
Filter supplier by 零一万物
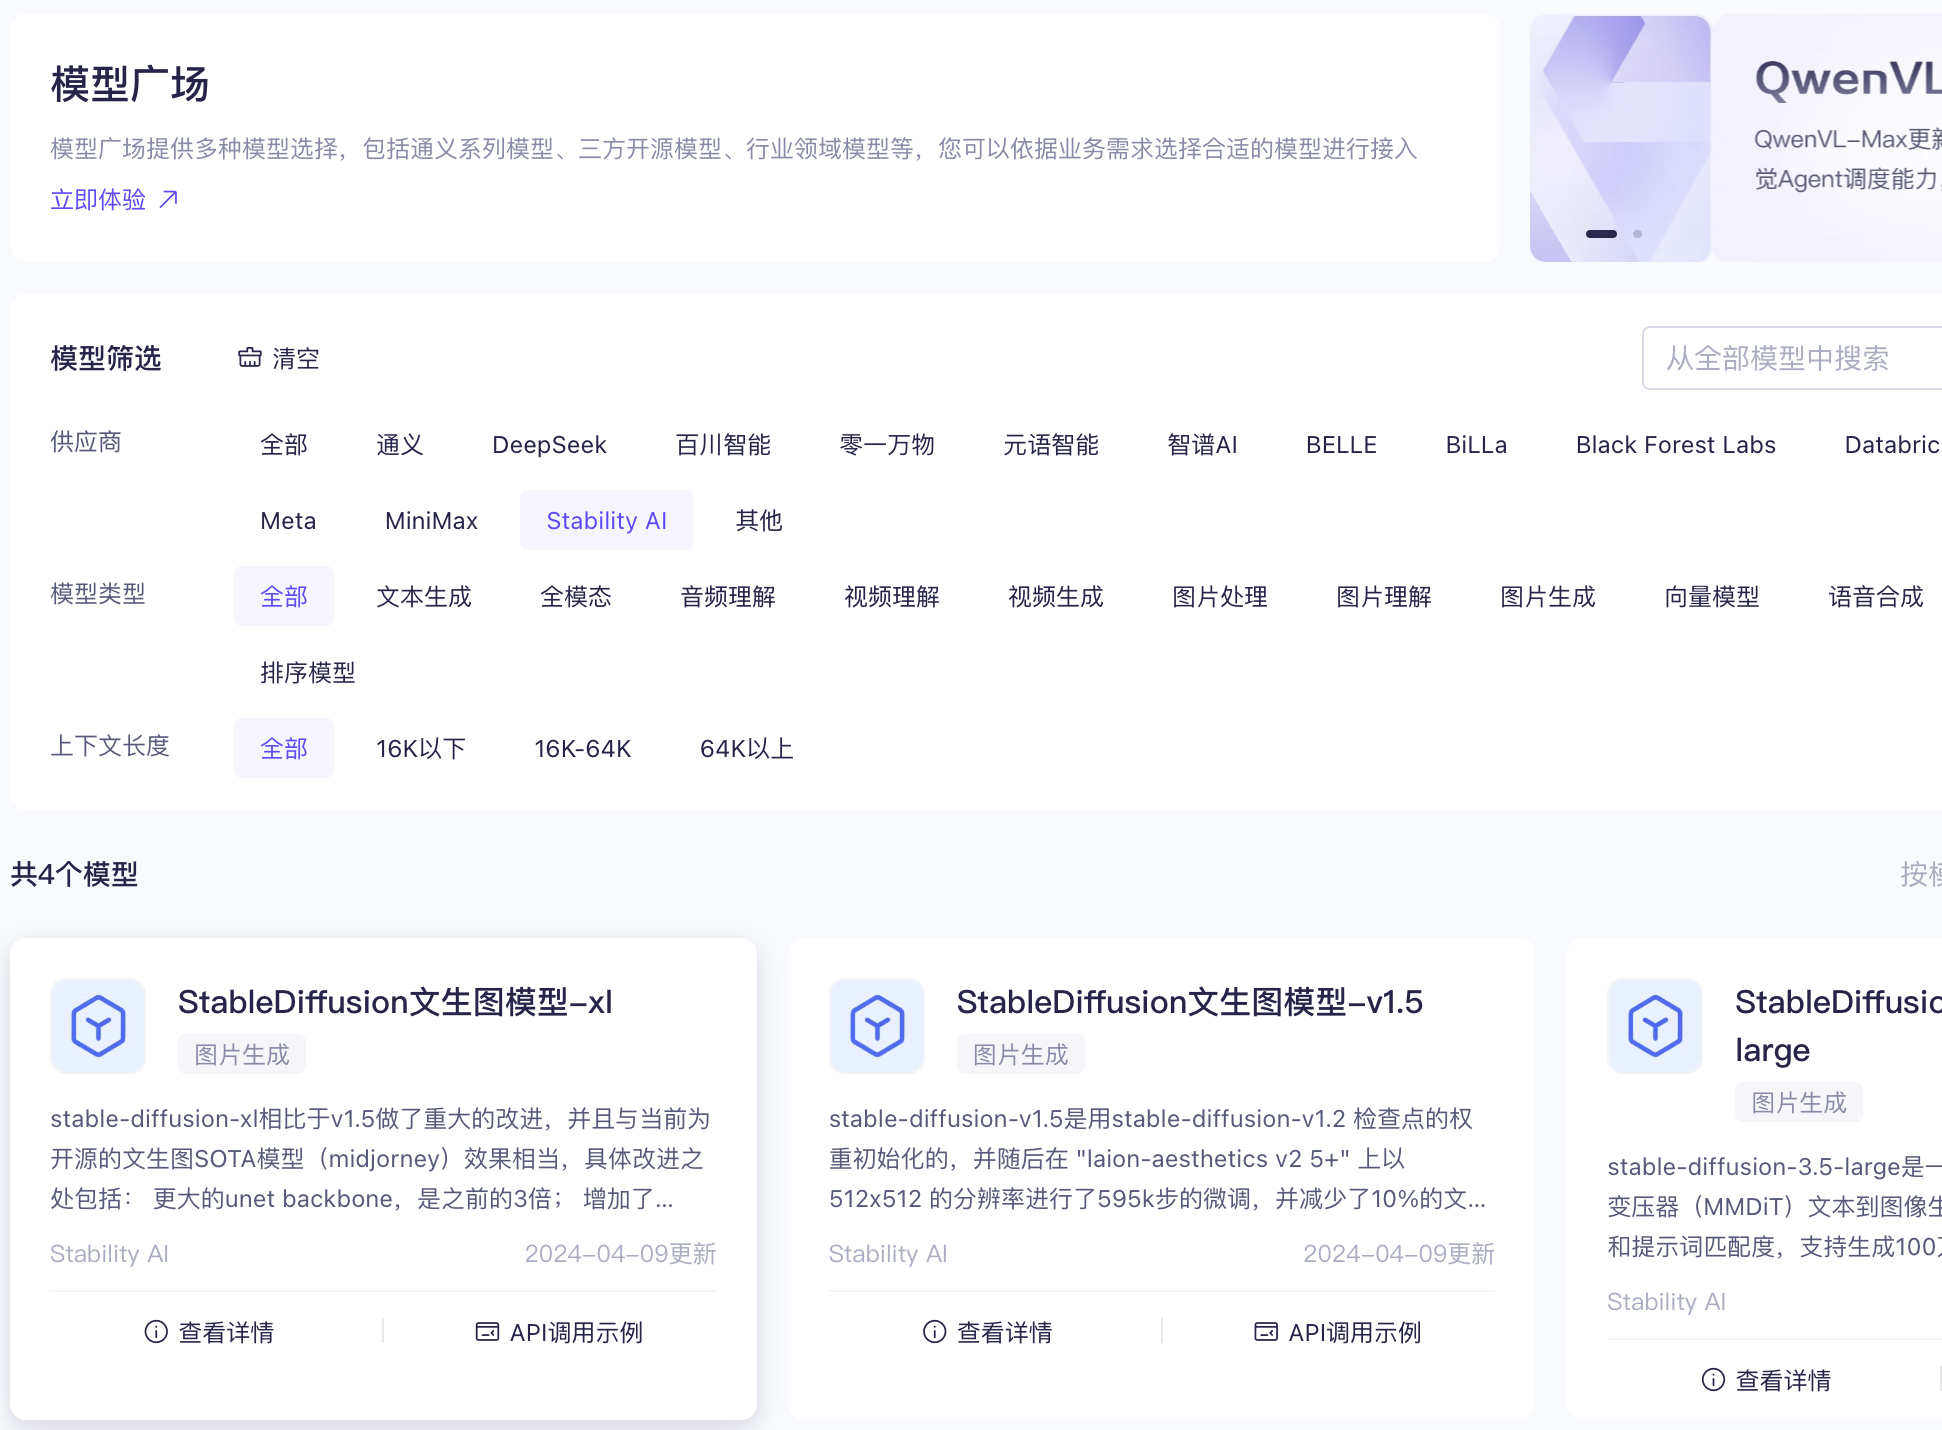pyautogui.click(x=887, y=445)
